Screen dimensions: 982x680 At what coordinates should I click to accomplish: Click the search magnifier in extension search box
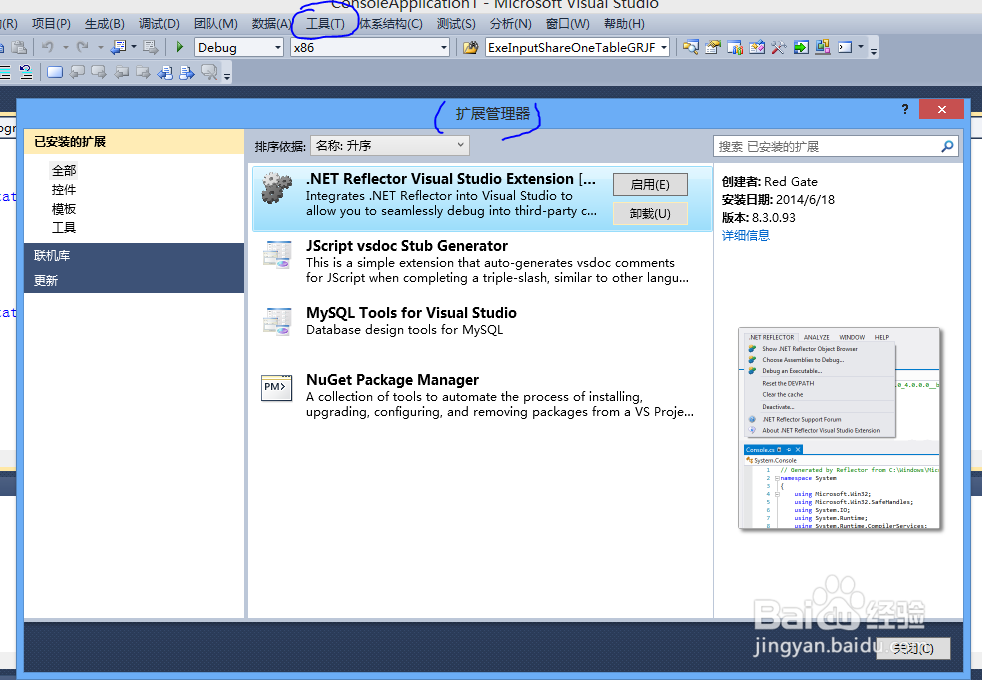point(948,146)
